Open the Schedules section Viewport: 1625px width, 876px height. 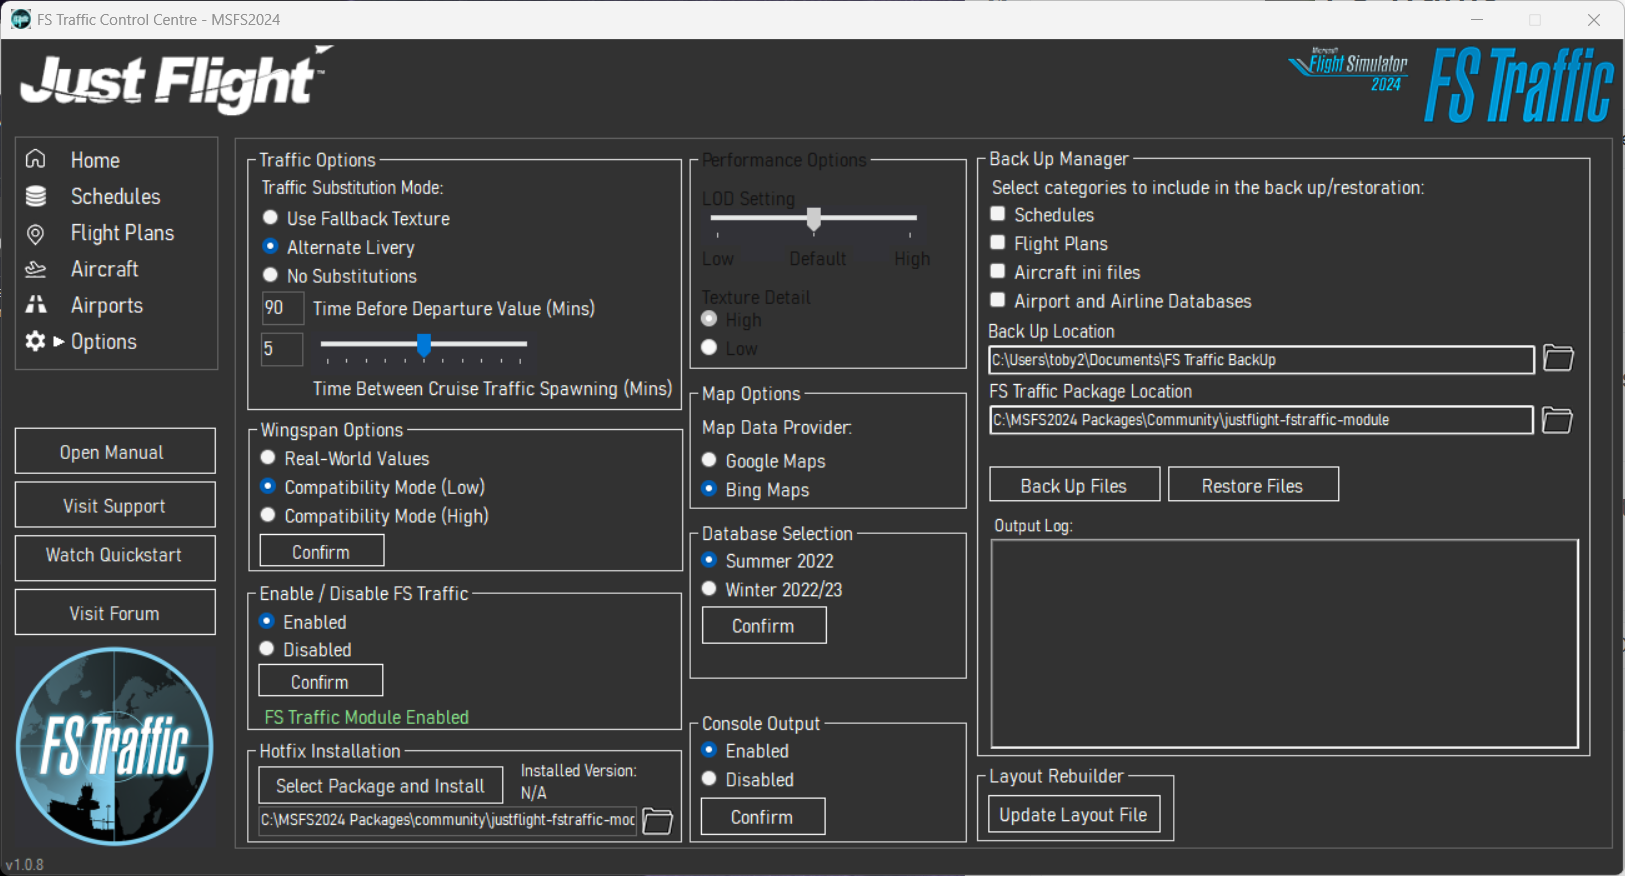click(115, 197)
